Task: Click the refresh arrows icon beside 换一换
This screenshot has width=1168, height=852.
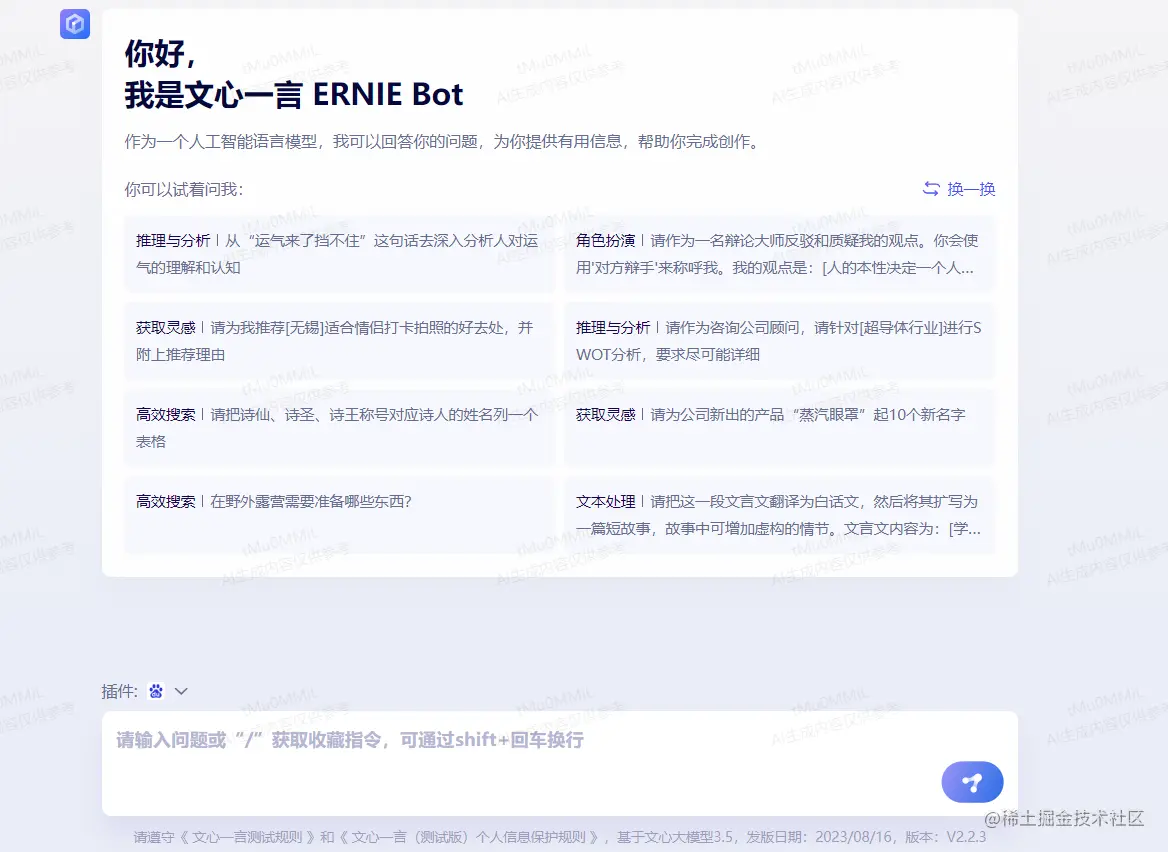Action: click(931, 189)
